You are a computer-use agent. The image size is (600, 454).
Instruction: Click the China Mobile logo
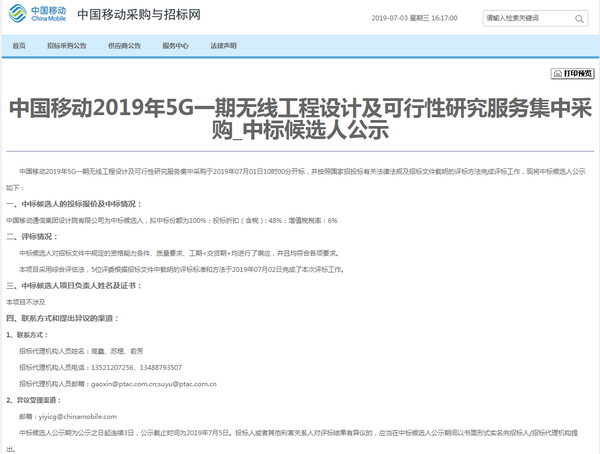37,13
